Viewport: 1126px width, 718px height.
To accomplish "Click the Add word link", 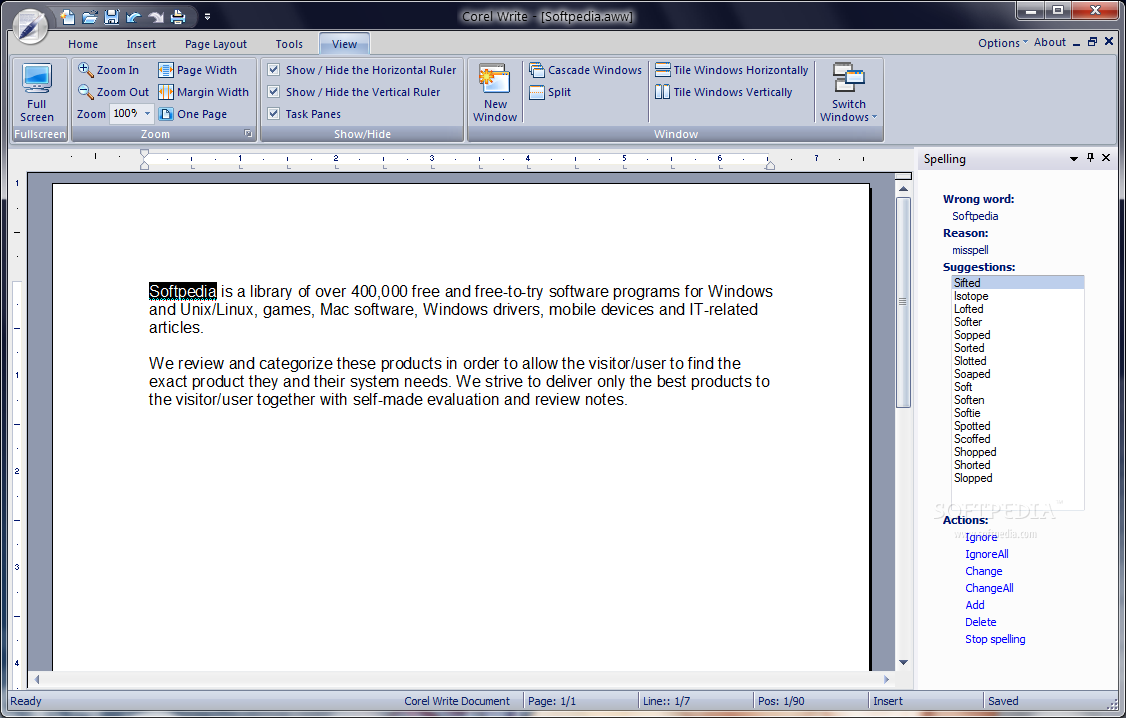I will pos(974,605).
